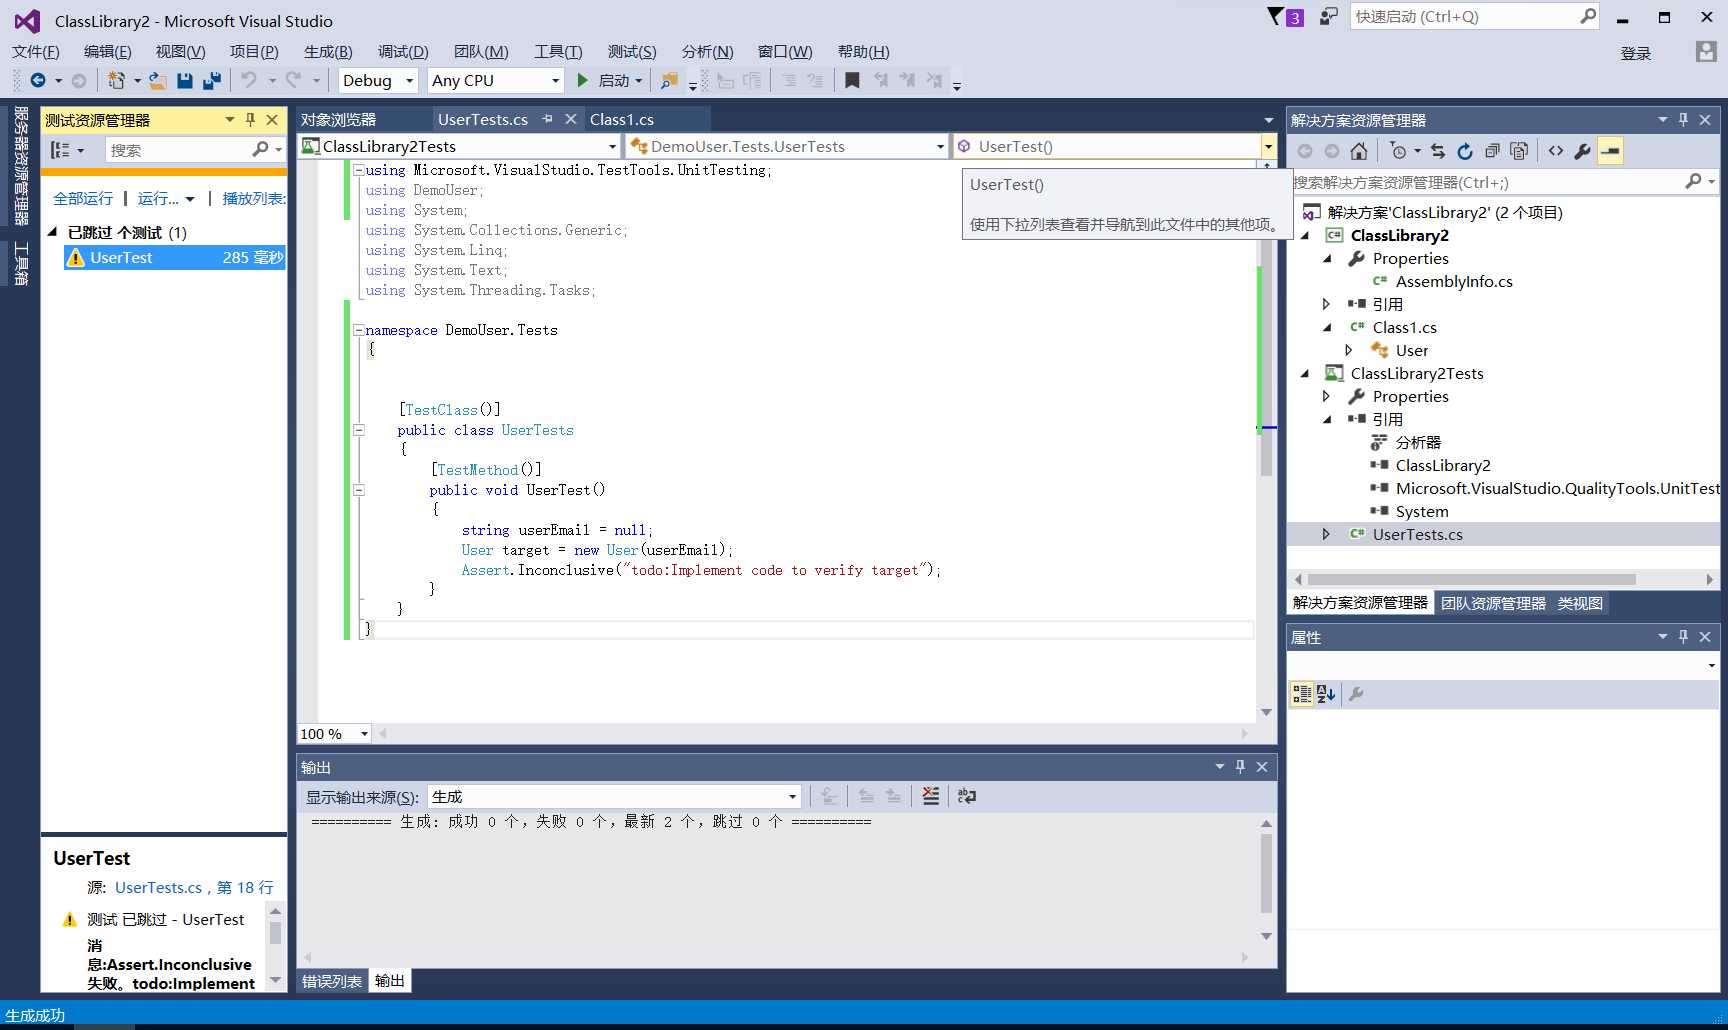Click Home icon in Solution Explorer
The image size is (1728, 1030).
click(x=1358, y=151)
